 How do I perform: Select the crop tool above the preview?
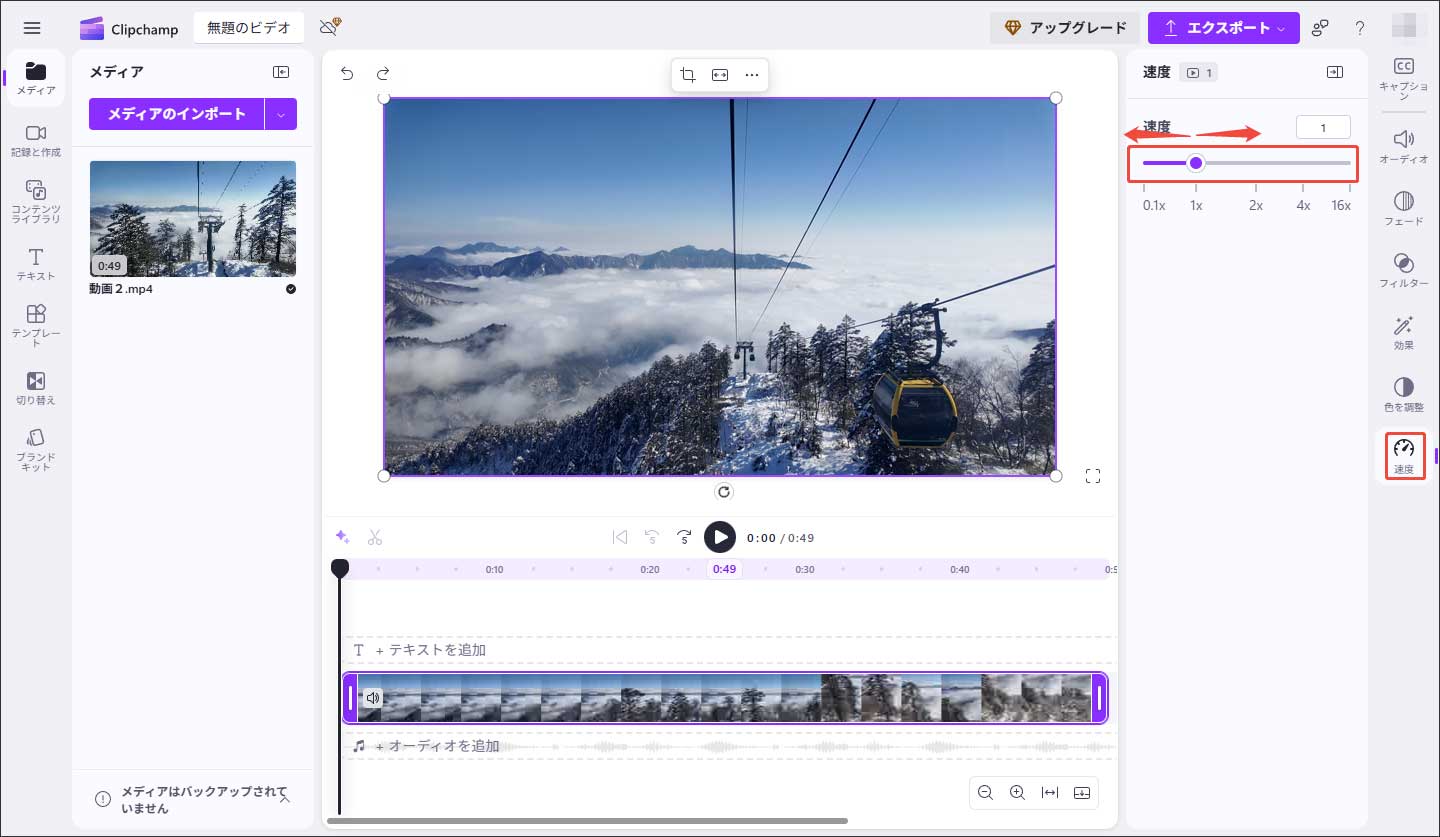point(688,73)
